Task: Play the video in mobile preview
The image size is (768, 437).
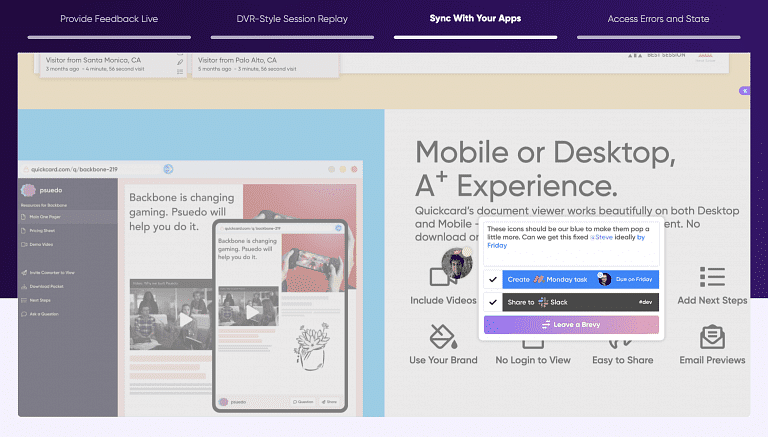Action: click(253, 312)
